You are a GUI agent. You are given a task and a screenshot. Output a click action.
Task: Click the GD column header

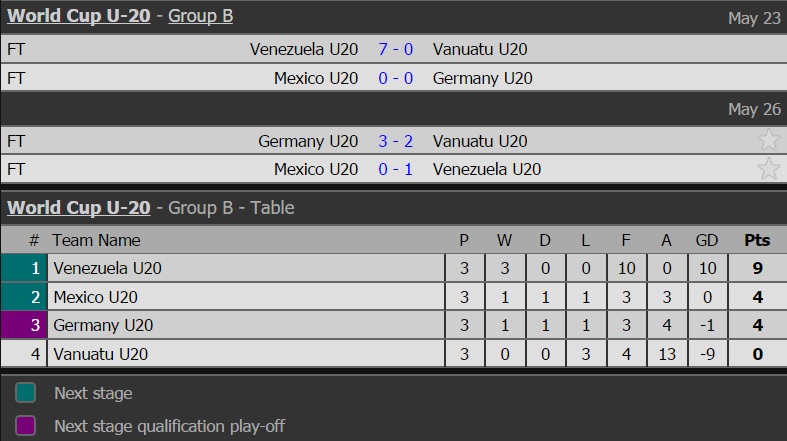coord(707,240)
